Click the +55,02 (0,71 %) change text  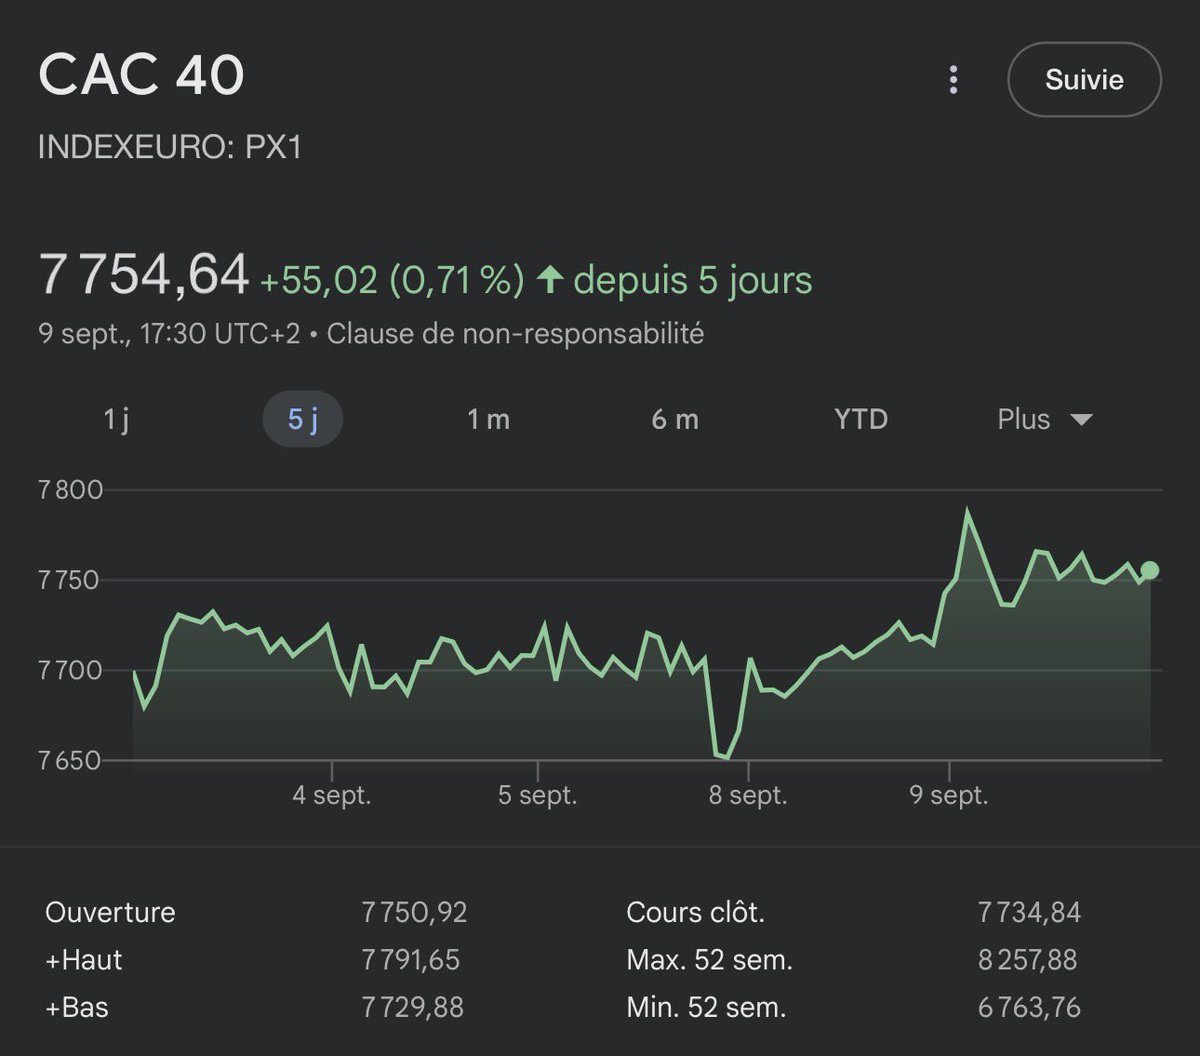click(392, 281)
